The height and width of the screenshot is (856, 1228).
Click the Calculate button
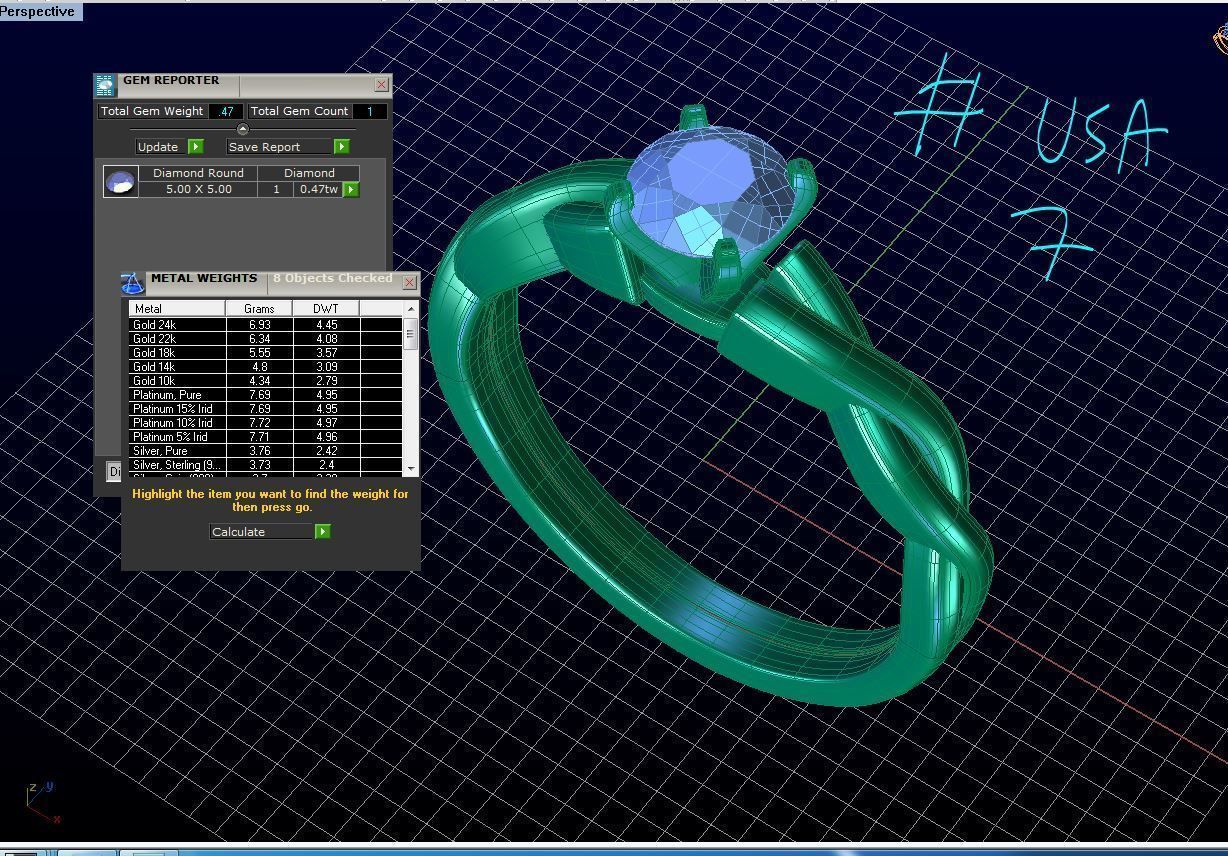pos(262,532)
